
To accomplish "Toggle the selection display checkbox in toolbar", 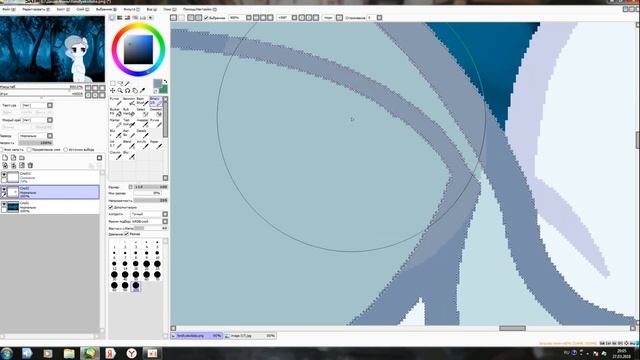I will 207,18.
